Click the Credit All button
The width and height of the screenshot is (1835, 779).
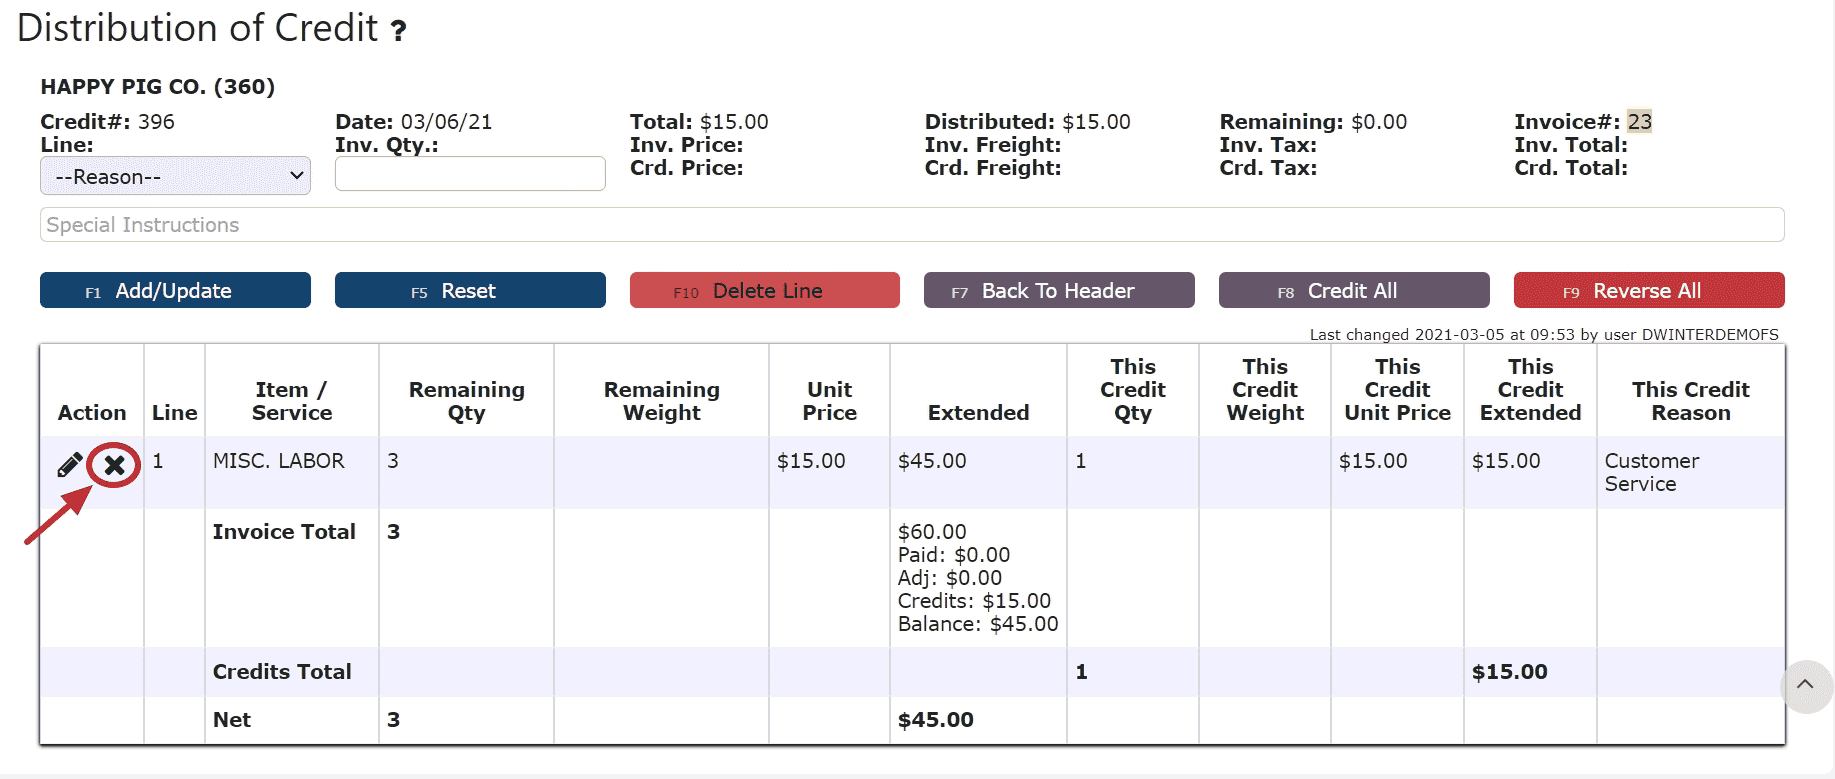click(x=1353, y=291)
